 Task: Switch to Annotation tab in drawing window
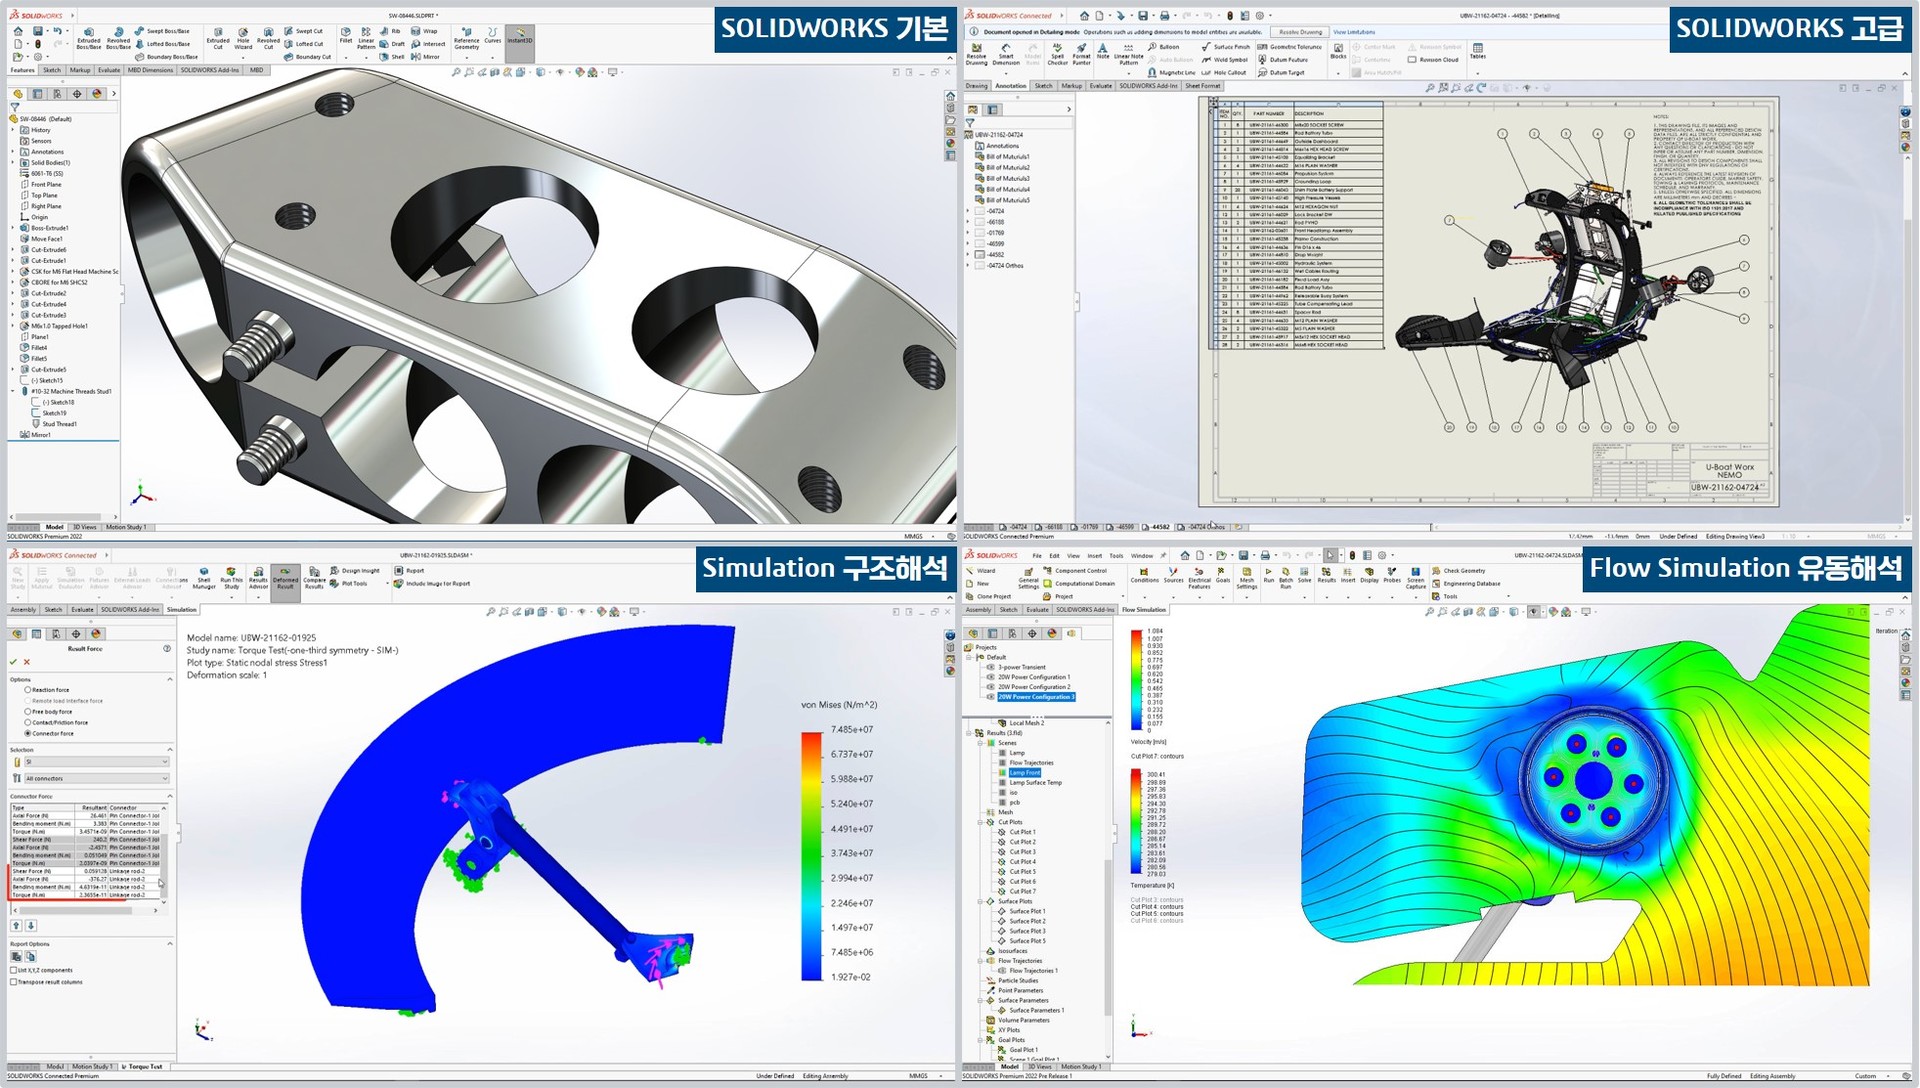(1010, 86)
